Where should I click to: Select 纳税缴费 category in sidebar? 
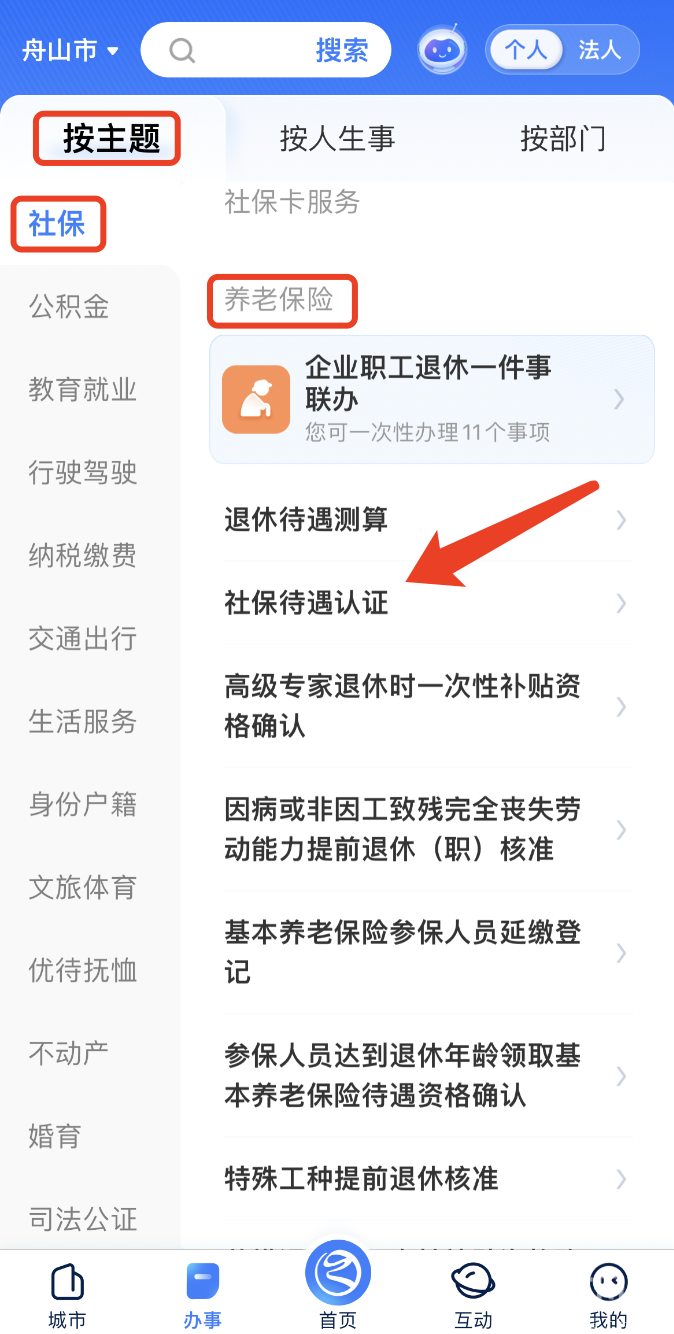[x=83, y=555]
